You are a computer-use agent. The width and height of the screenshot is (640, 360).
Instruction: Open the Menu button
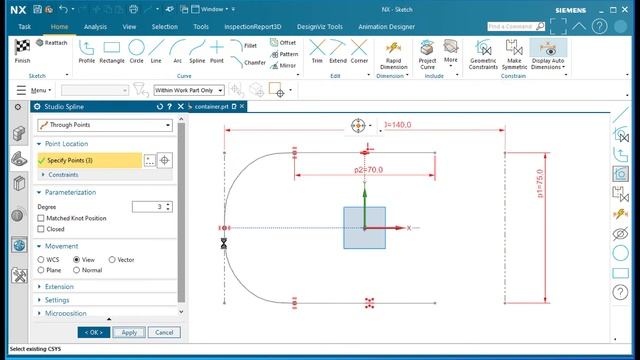34,90
